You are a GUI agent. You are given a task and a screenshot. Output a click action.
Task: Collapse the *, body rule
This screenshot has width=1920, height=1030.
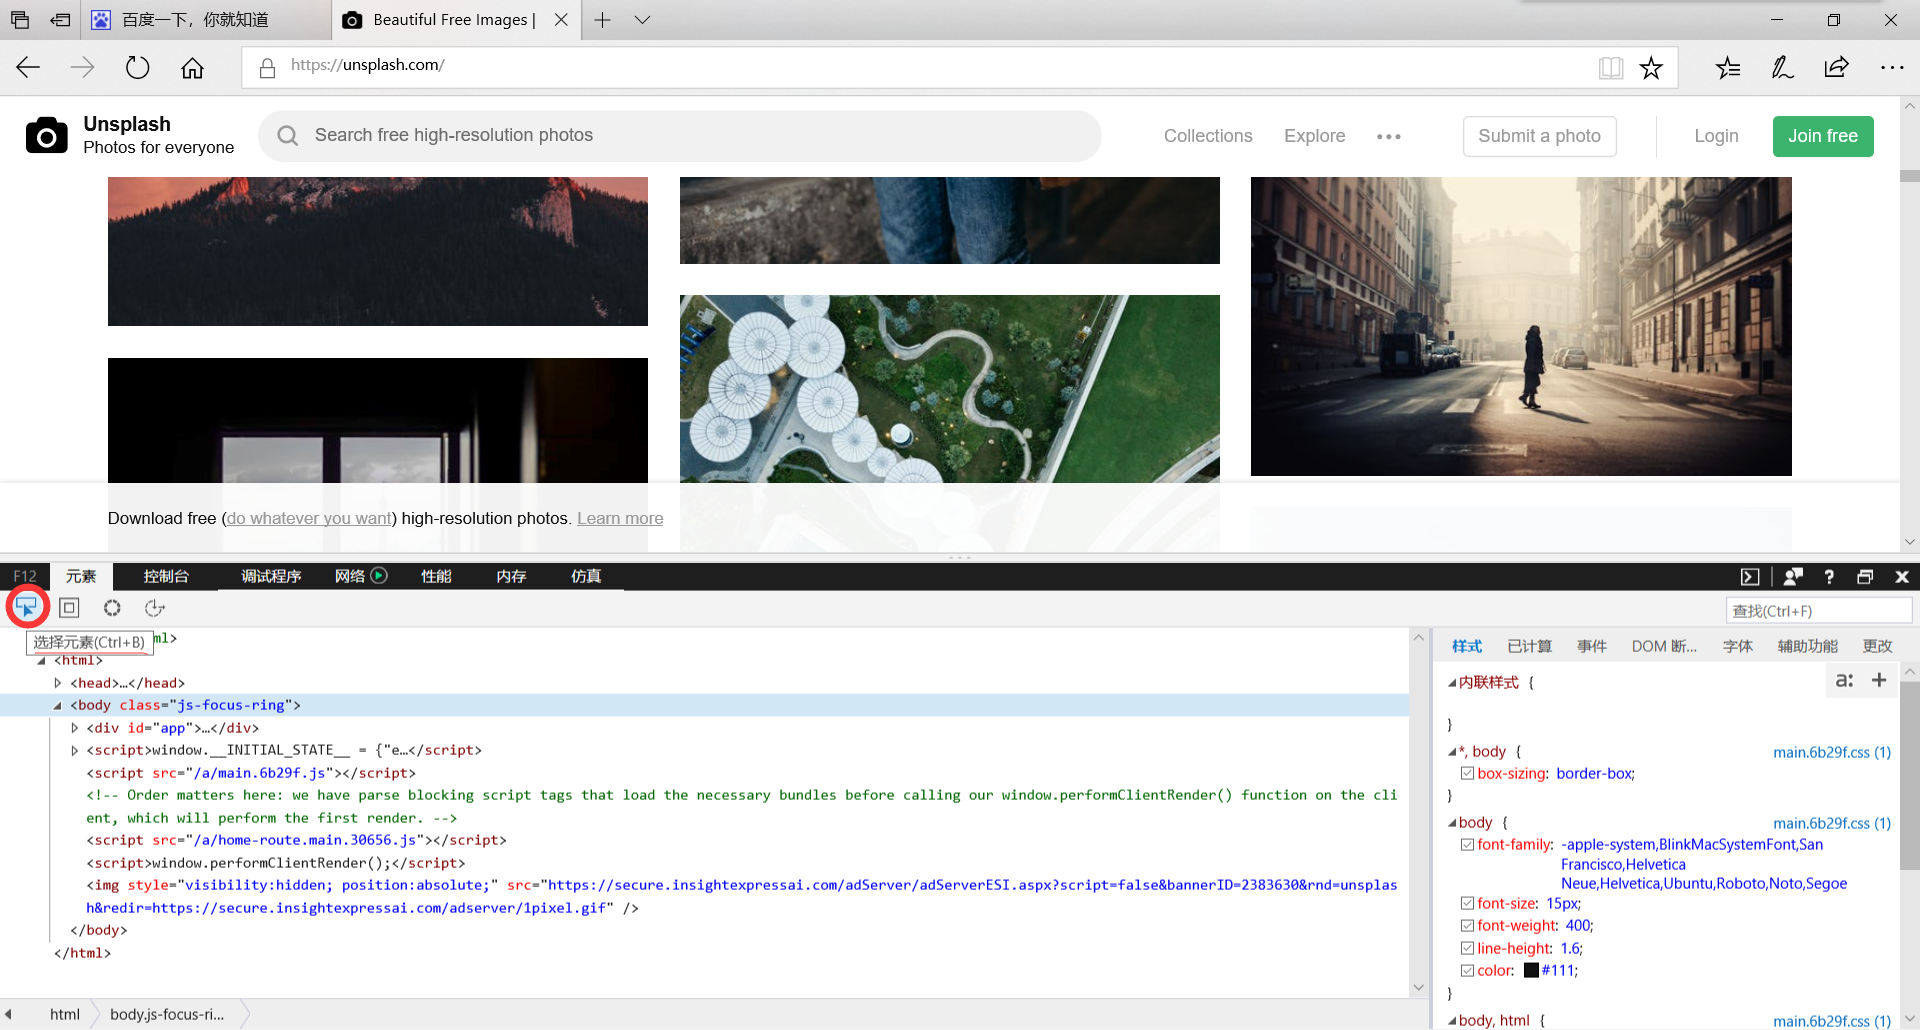[x=1452, y=751]
